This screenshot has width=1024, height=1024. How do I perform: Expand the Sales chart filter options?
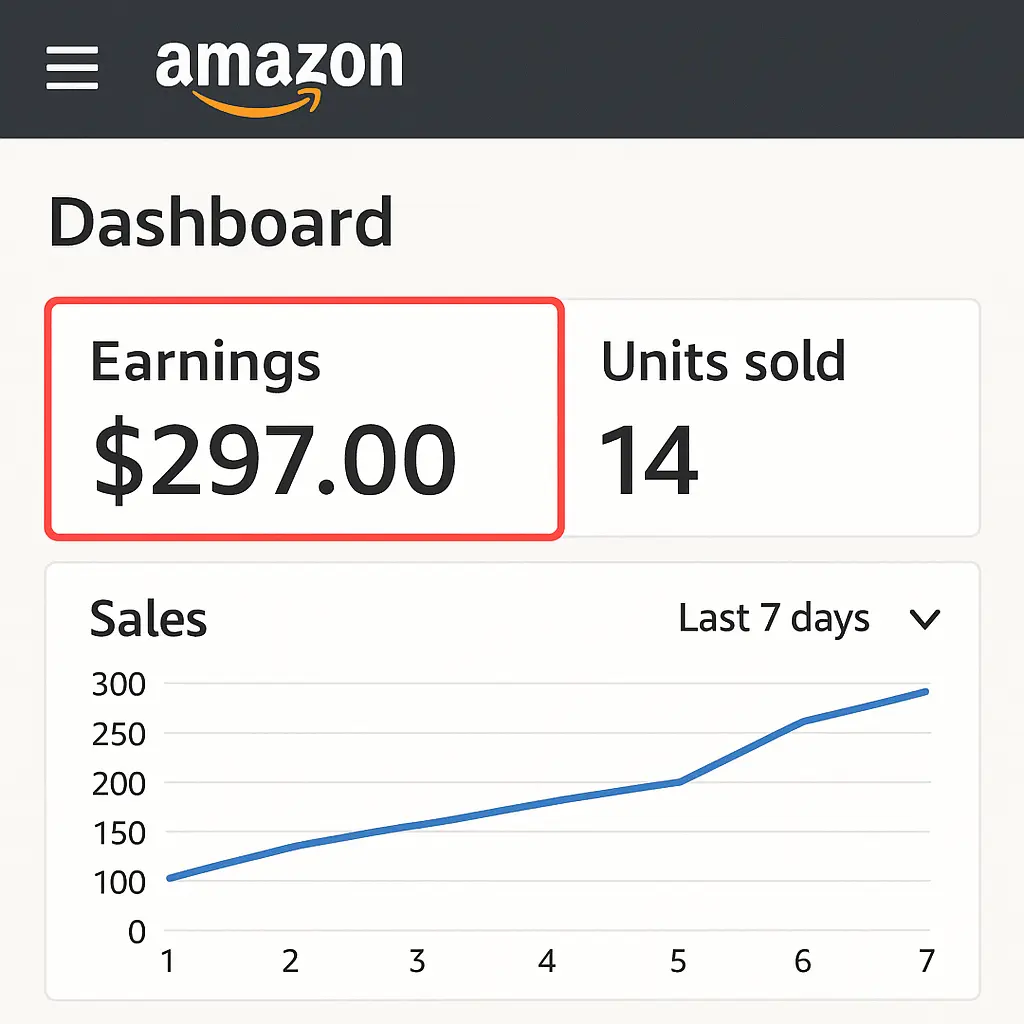925,618
